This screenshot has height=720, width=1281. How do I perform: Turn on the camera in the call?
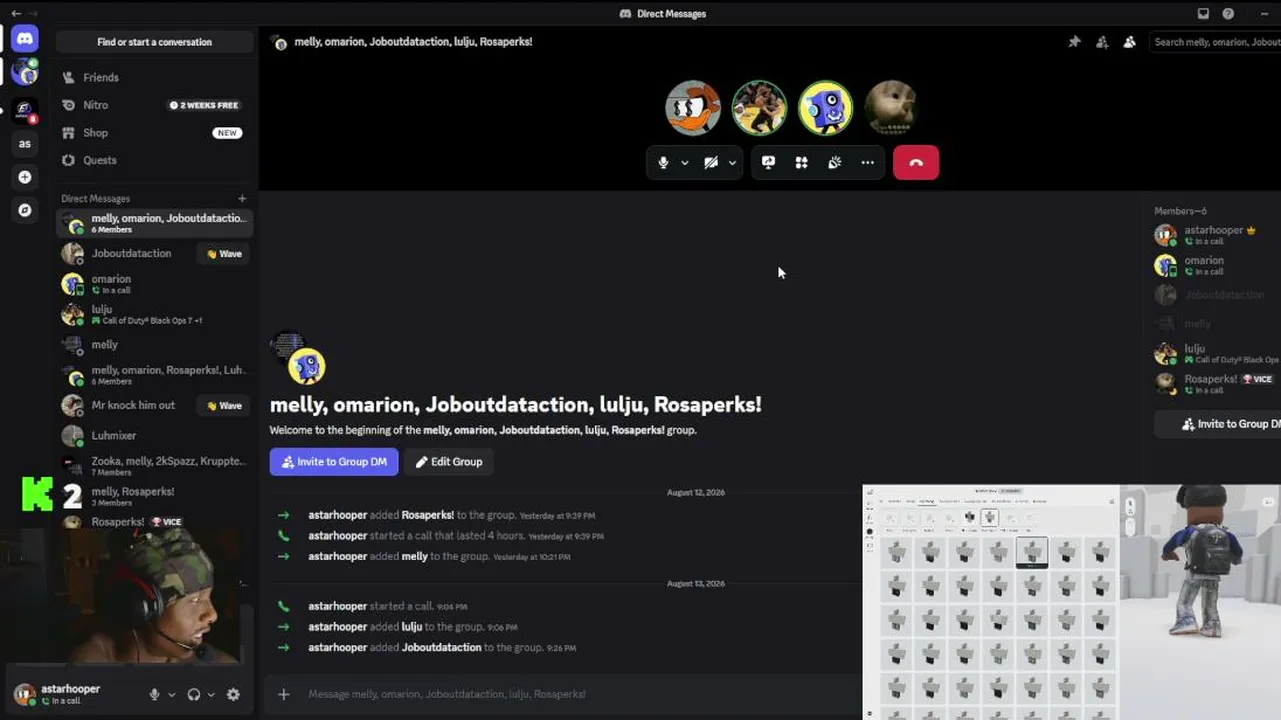click(x=711, y=162)
